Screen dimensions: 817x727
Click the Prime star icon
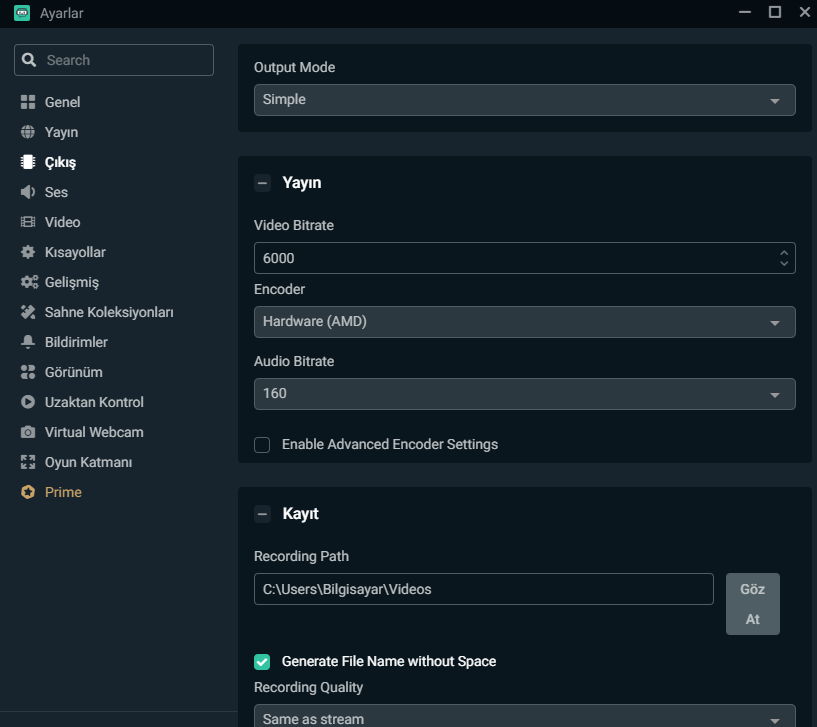(28, 492)
